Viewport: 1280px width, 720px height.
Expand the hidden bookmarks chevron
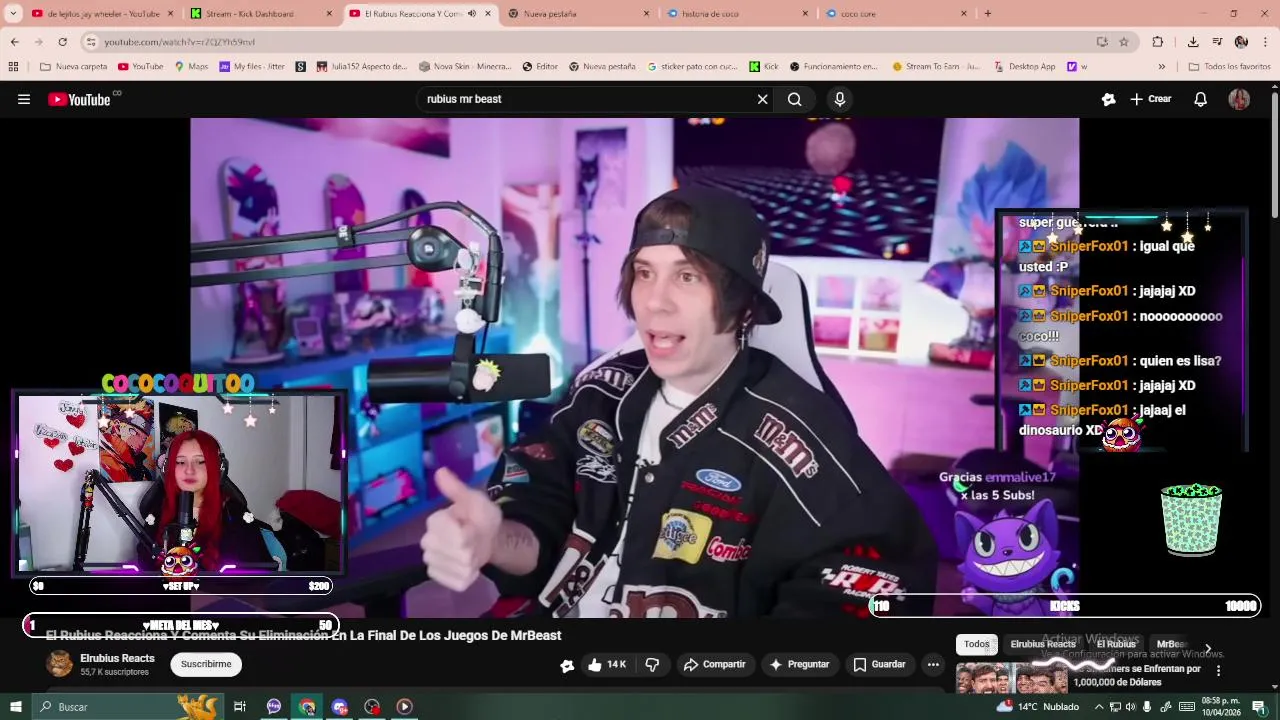click(x=1161, y=67)
